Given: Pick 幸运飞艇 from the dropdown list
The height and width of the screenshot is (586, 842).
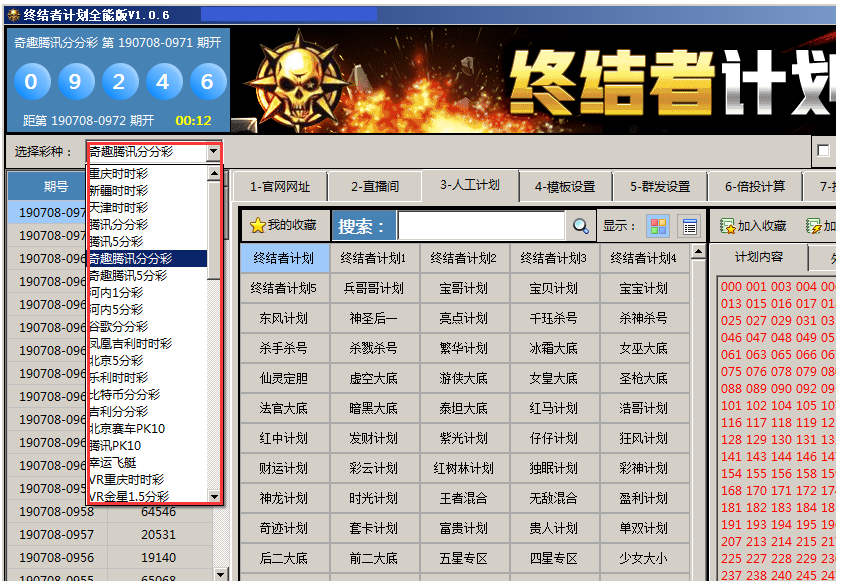Looking at the screenshot, I should pos(116,463).
